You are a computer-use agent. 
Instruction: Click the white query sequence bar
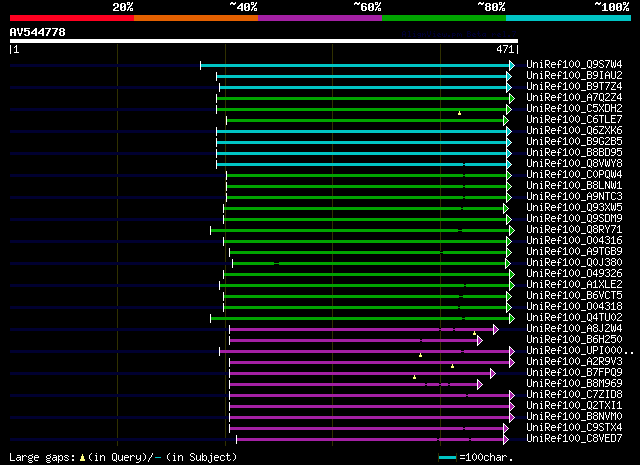pyautogui.click(x=264, y=41)
